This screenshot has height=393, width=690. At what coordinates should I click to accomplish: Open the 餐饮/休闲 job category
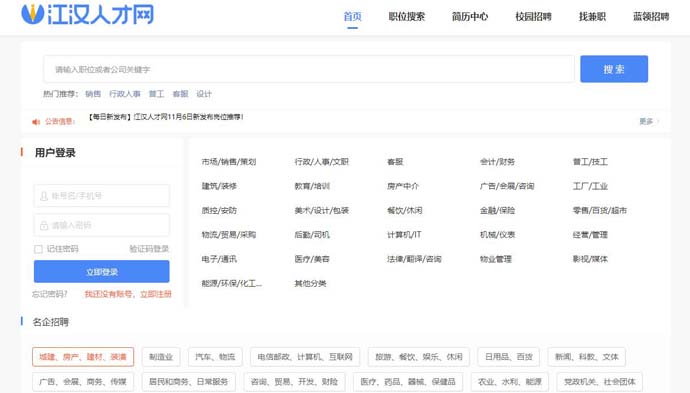[x=405, y=210]
